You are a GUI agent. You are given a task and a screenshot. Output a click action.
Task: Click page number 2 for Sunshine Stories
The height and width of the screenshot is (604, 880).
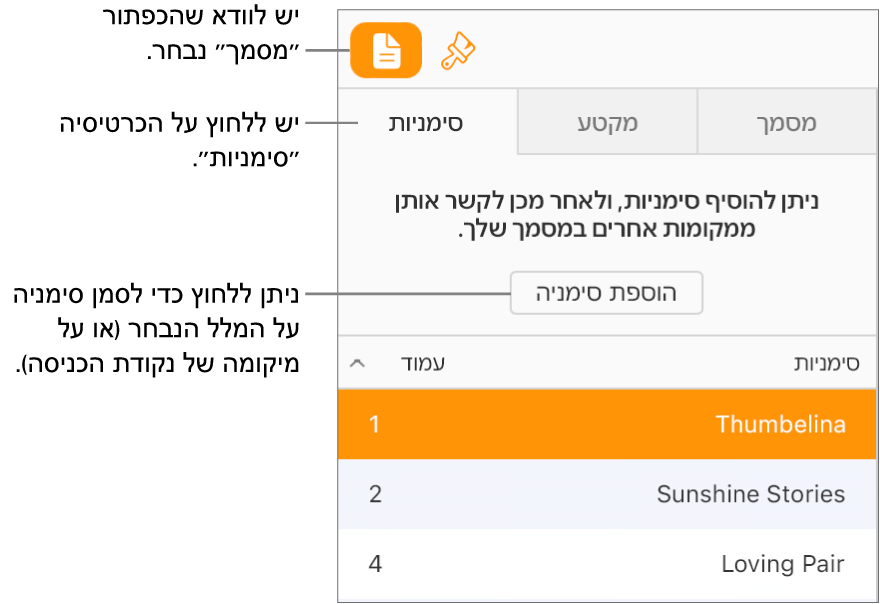(374, 493)
